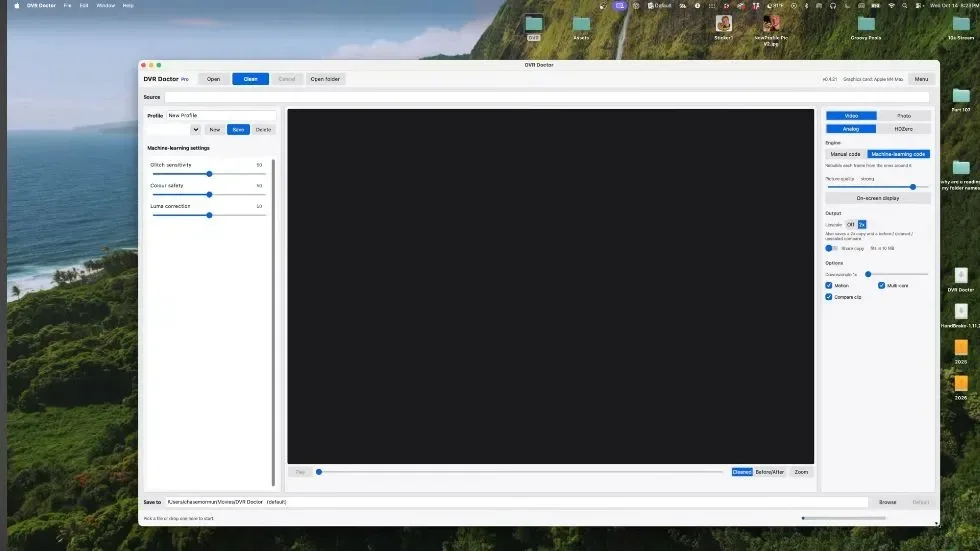Click the Bluetooth menu bar icon
980x551 pixels.
point(806,6)
